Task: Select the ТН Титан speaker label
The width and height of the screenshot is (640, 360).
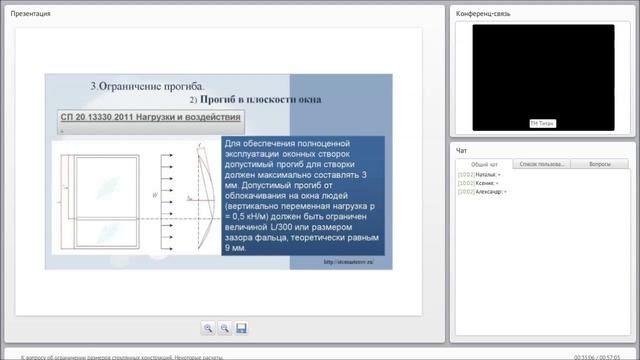Action: tap(542, 123)
